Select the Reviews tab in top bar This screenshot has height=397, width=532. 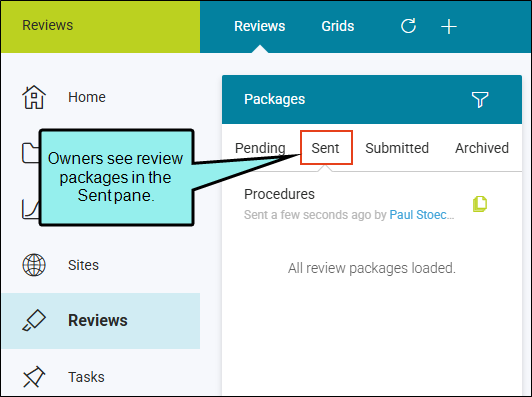260,26
